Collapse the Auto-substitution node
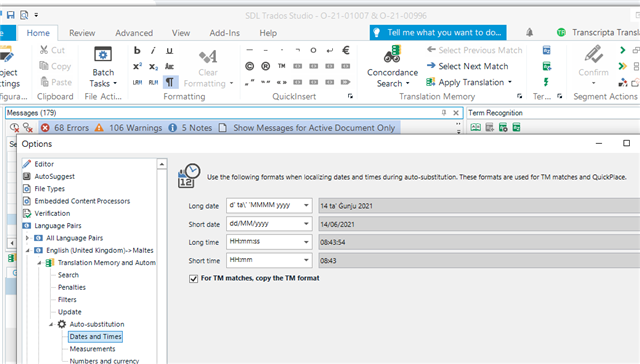The height and width of the screenshot is (364, 640). coord(51,324)
